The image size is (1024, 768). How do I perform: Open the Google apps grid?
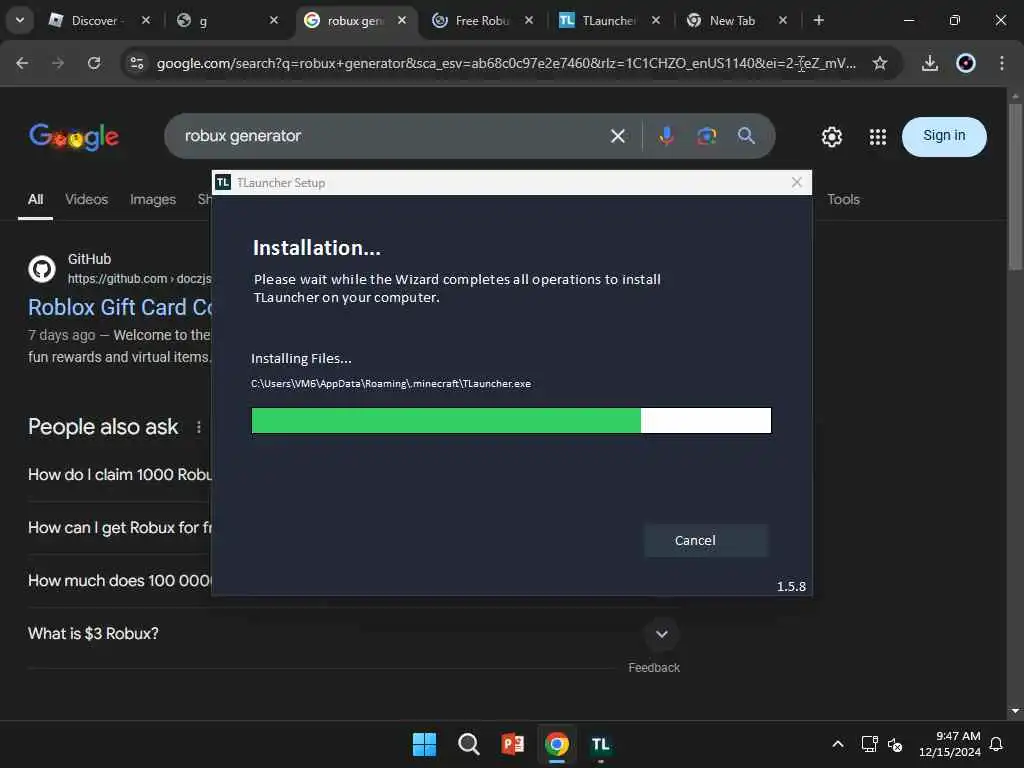coord(878,136)
